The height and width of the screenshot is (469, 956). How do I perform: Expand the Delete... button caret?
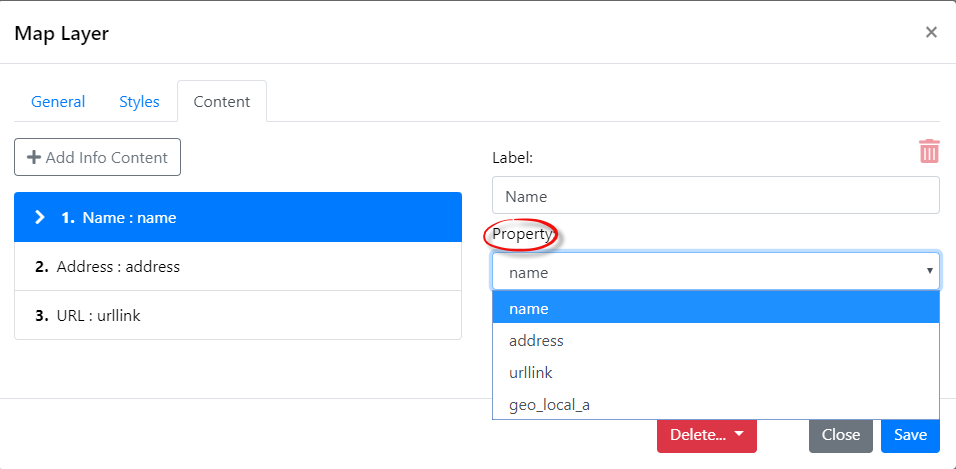(740, 434)
